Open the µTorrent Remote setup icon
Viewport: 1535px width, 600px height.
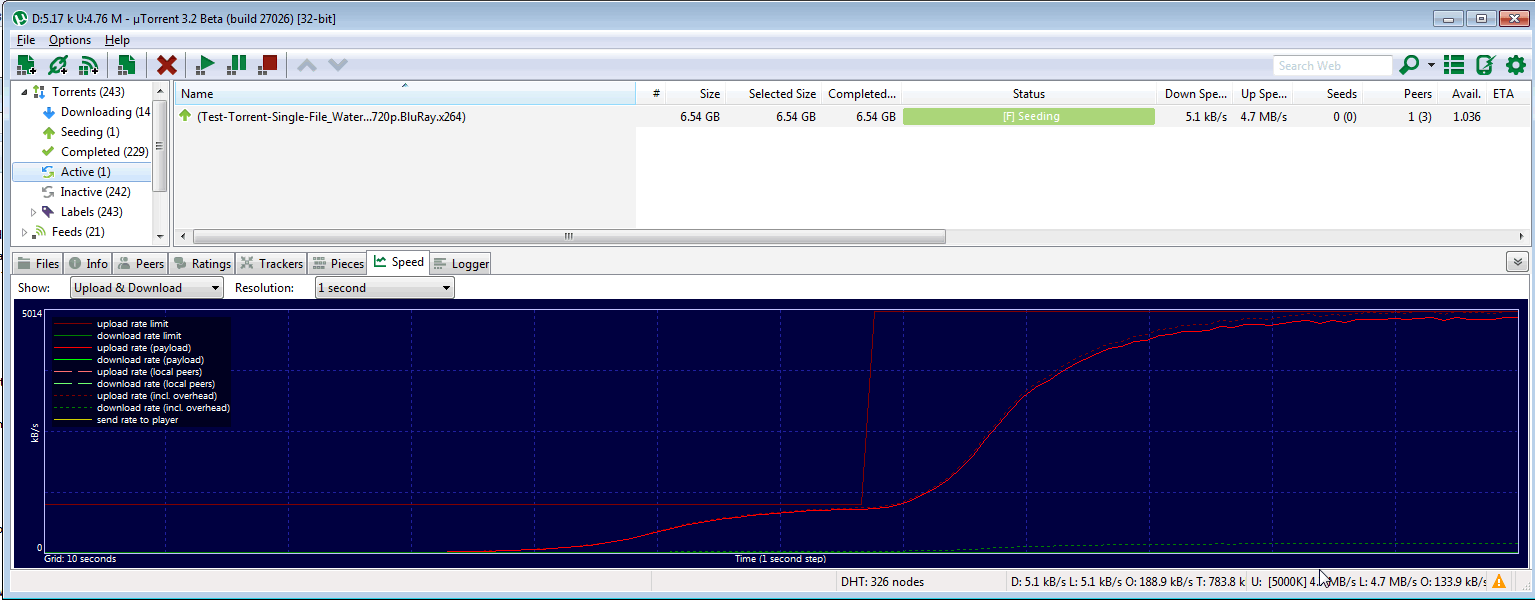(x=1485, y=65)
